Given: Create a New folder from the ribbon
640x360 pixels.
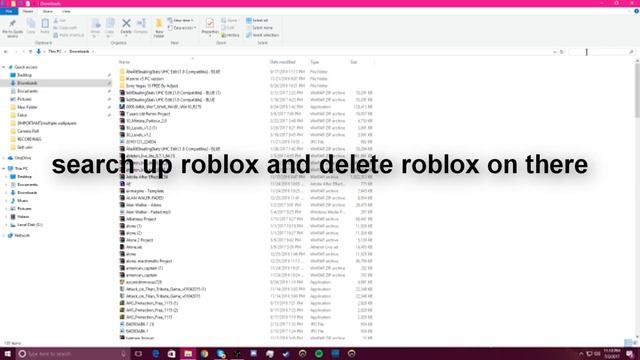Looking at the screenshot, I should pos(159,28).
